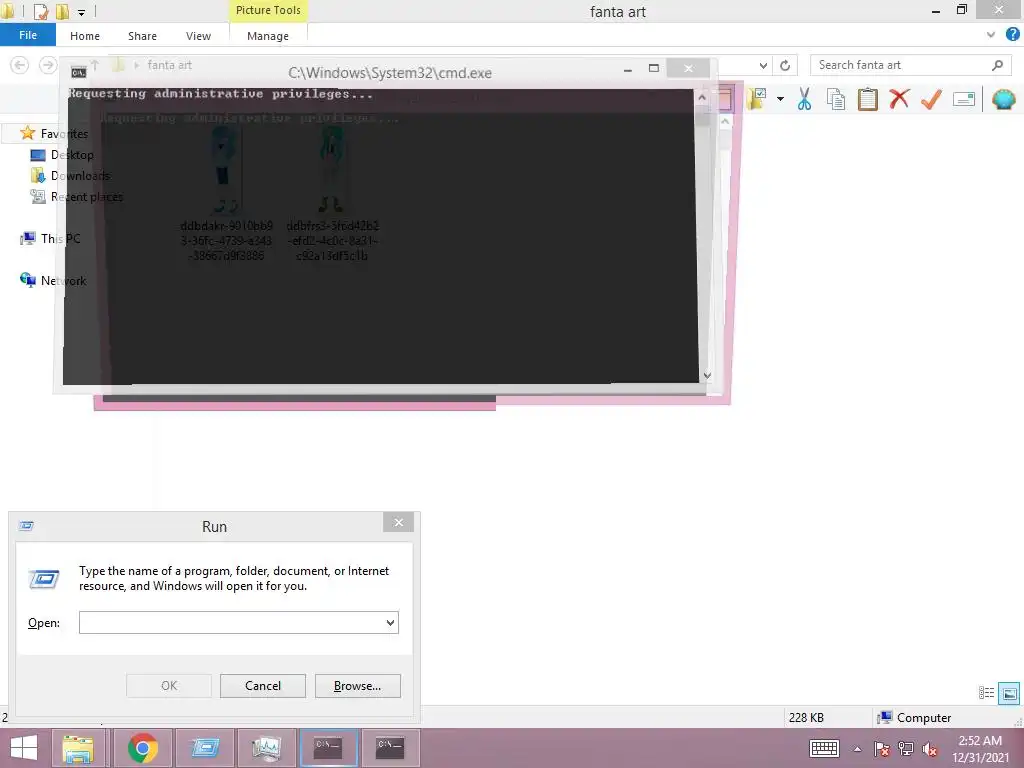
Task: Open Google Chrome from the taskbar
Action: [142, 748]
